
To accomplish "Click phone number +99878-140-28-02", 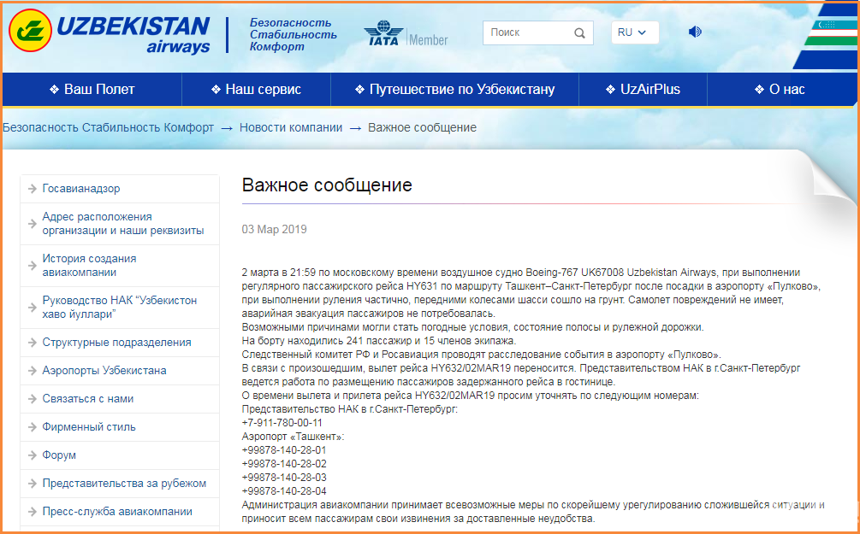I will (284, 464).
